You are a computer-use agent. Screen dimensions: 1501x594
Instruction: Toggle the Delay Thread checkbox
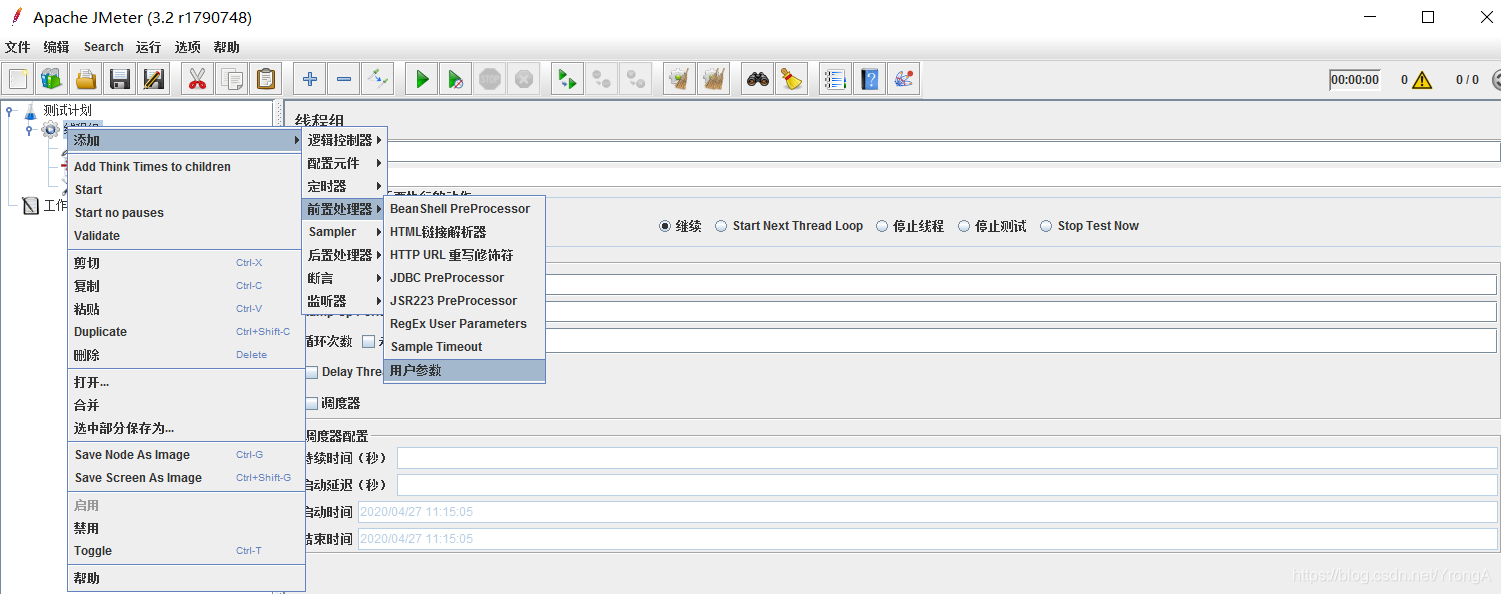point(312,372)
